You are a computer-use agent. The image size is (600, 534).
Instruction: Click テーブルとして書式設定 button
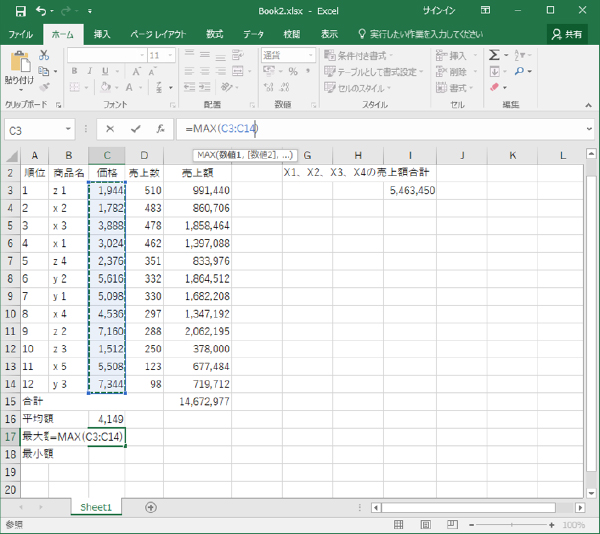[374, 72]
